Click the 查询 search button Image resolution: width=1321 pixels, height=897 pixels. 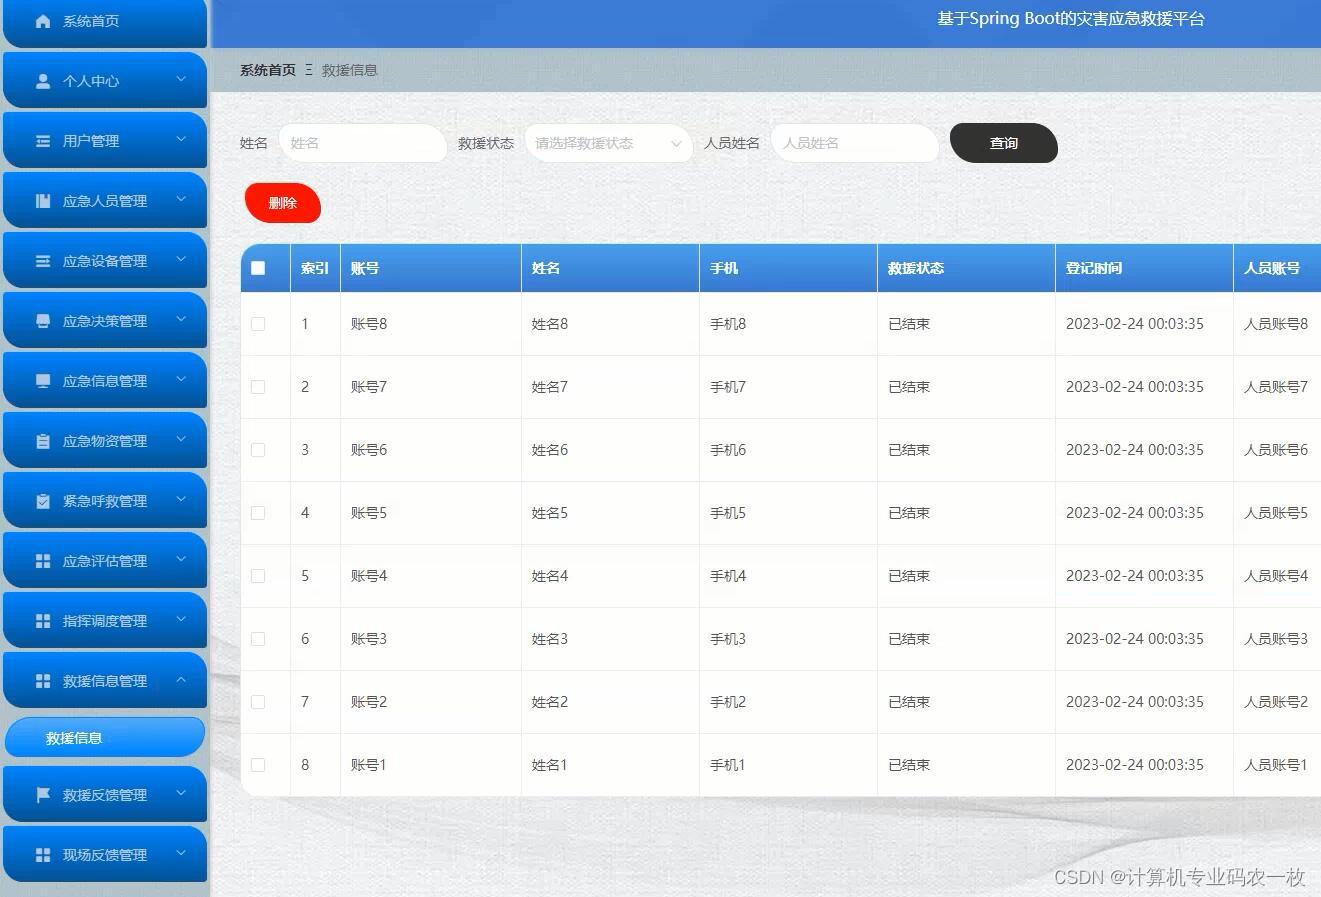(1003, 143)
